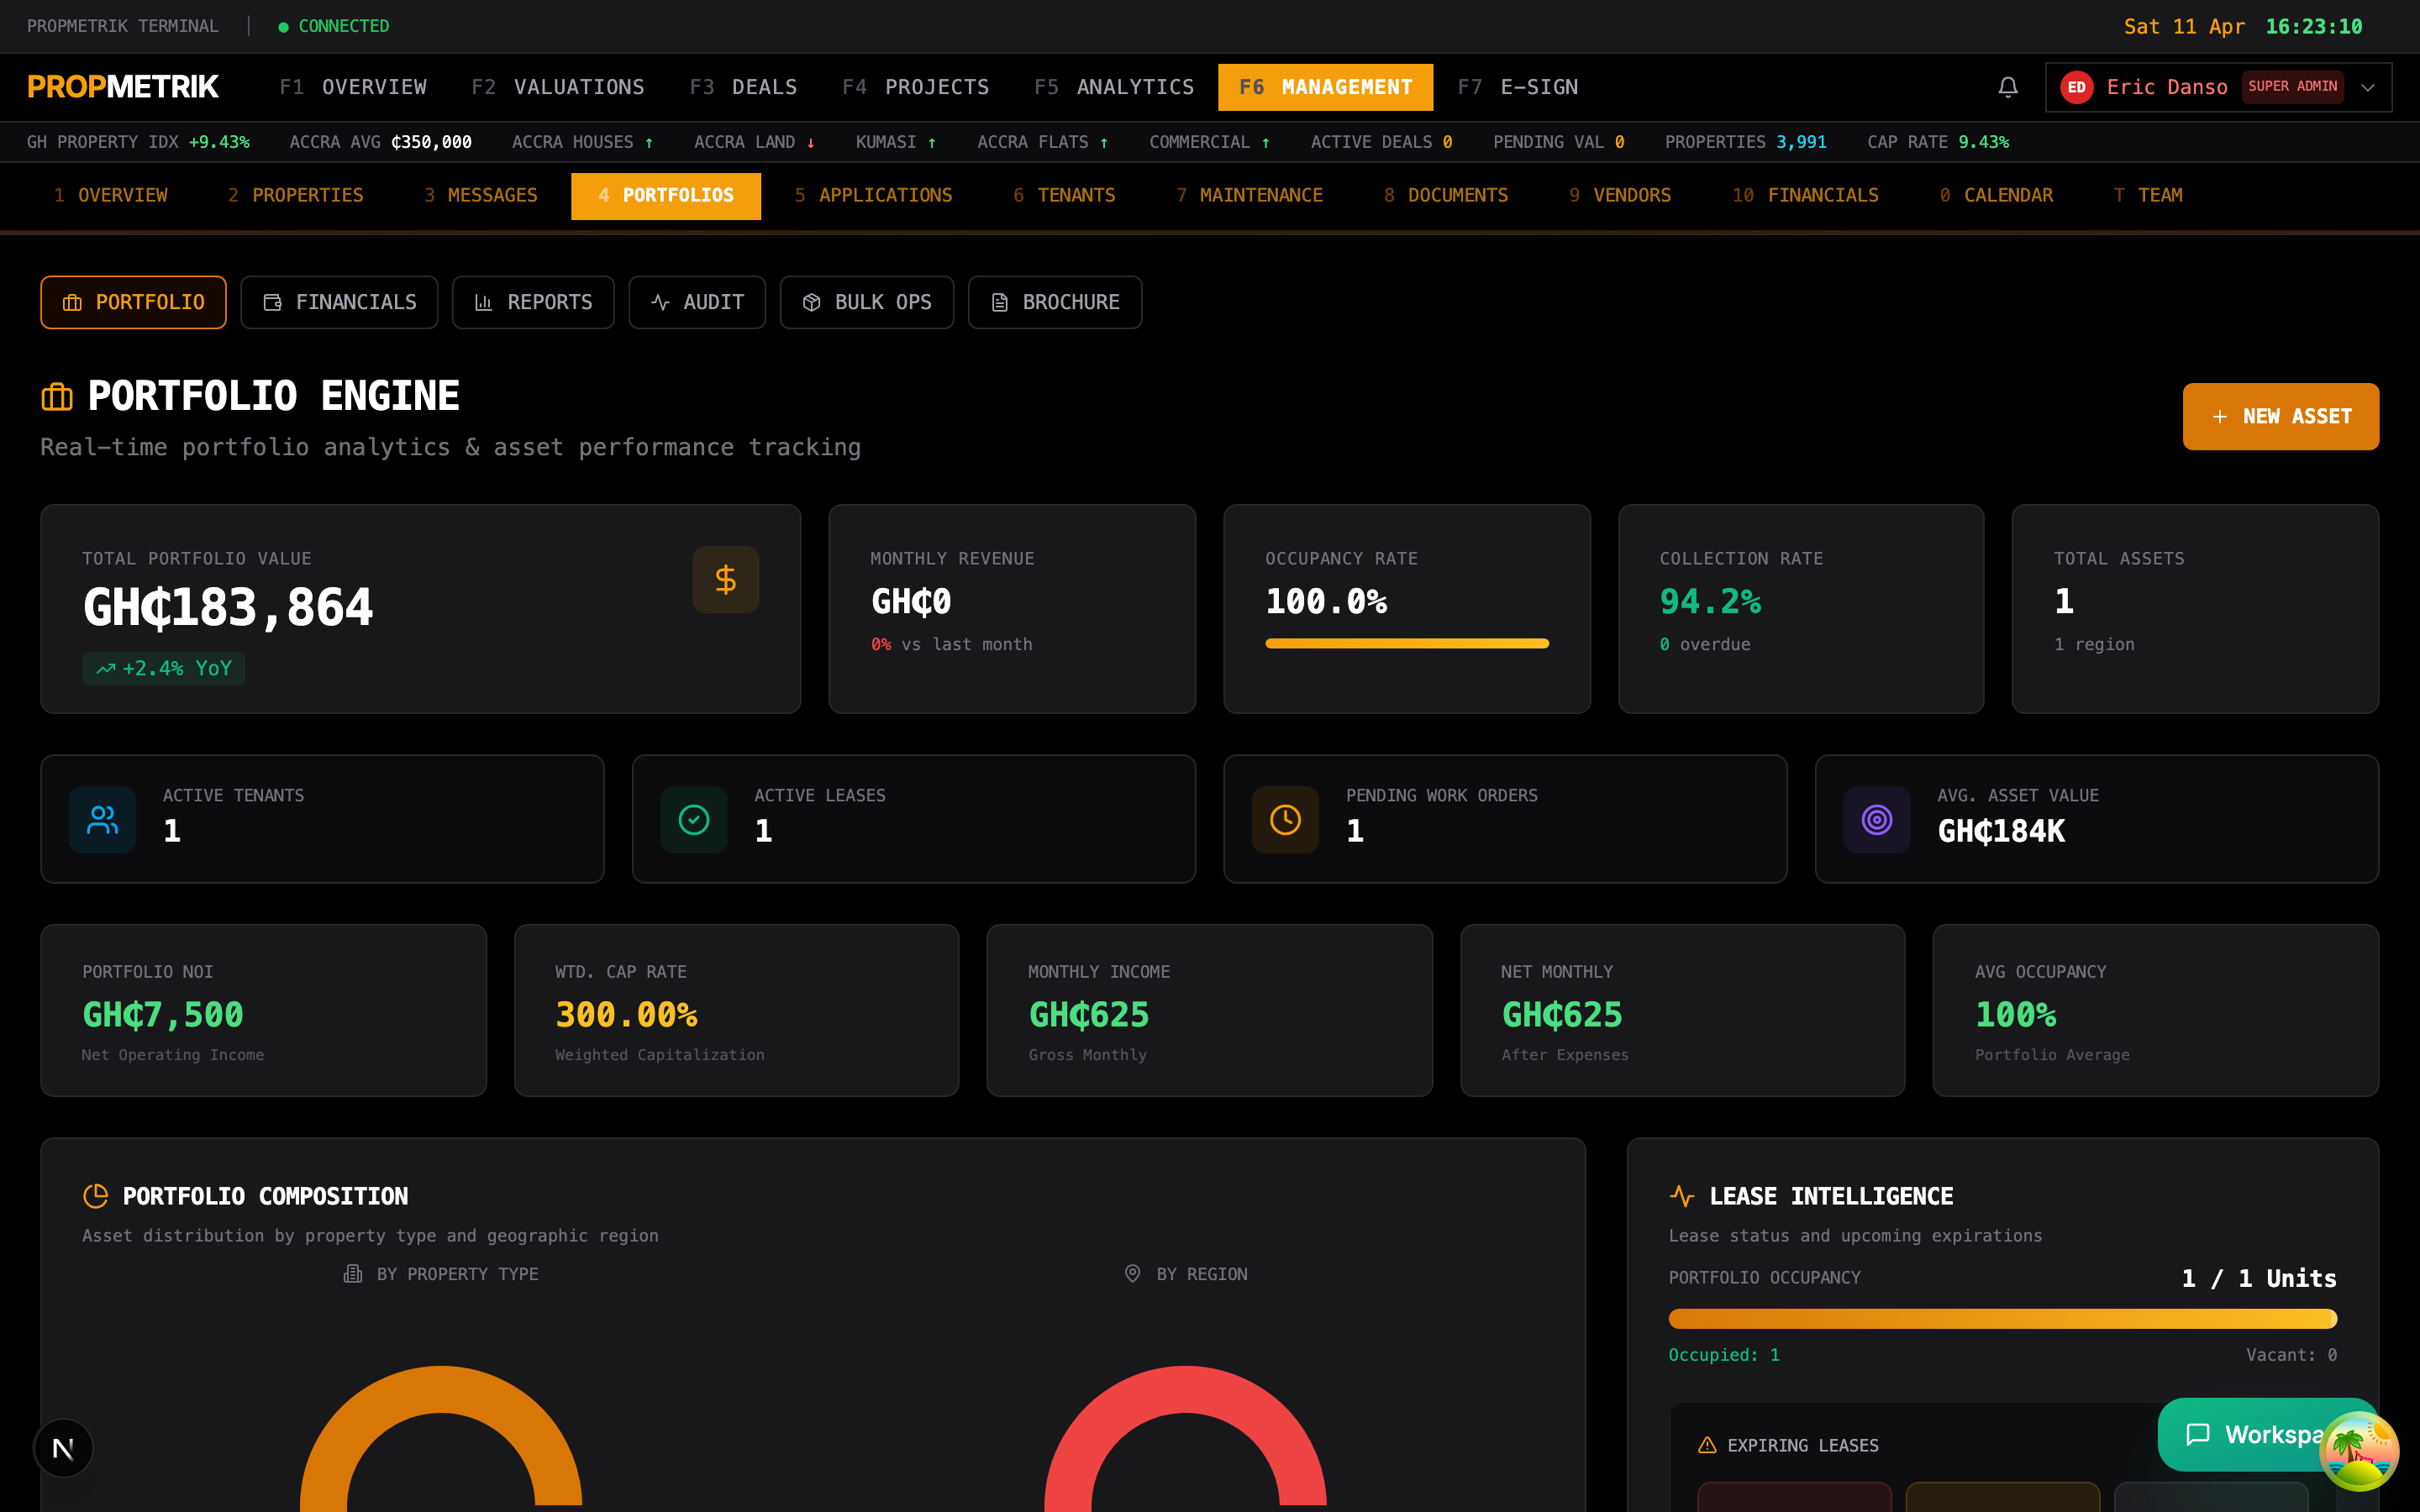Screen dimensions: 2420x1512
Task: Click the beach palm tree avatar icon
Action: coord(2358,1450)
